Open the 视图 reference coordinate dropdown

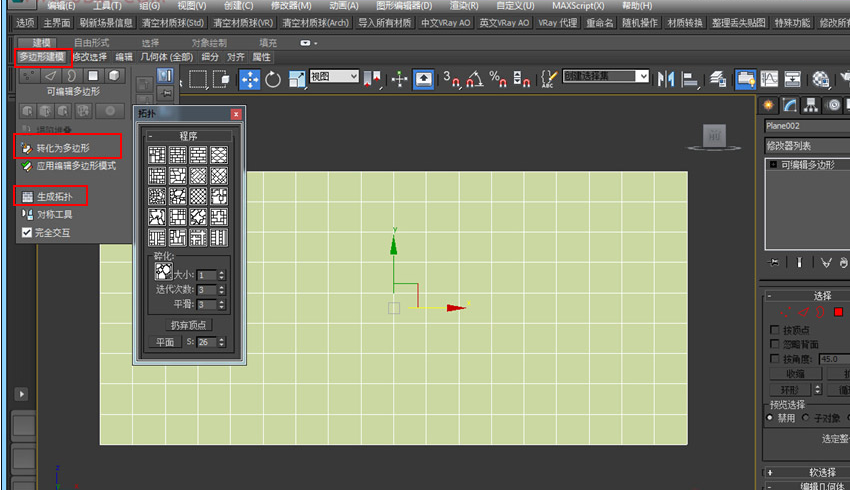(334, 77)
